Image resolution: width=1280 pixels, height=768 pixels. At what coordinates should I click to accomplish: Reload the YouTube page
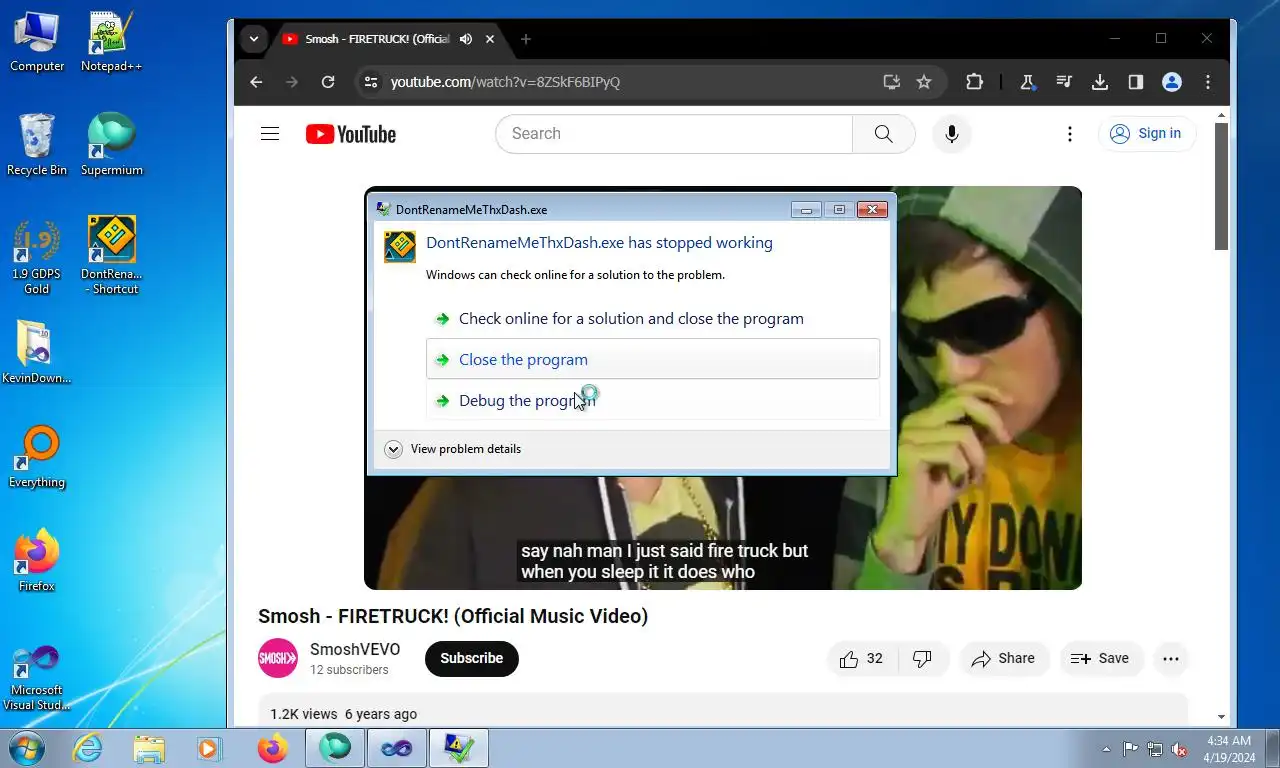(x=328, y=82)
